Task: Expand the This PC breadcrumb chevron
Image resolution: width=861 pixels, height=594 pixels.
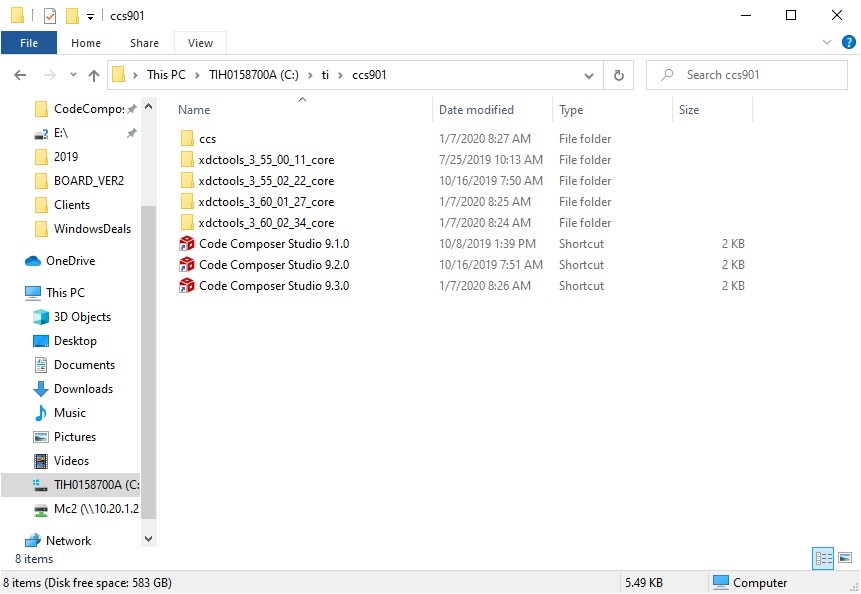Action: [197, 75]
